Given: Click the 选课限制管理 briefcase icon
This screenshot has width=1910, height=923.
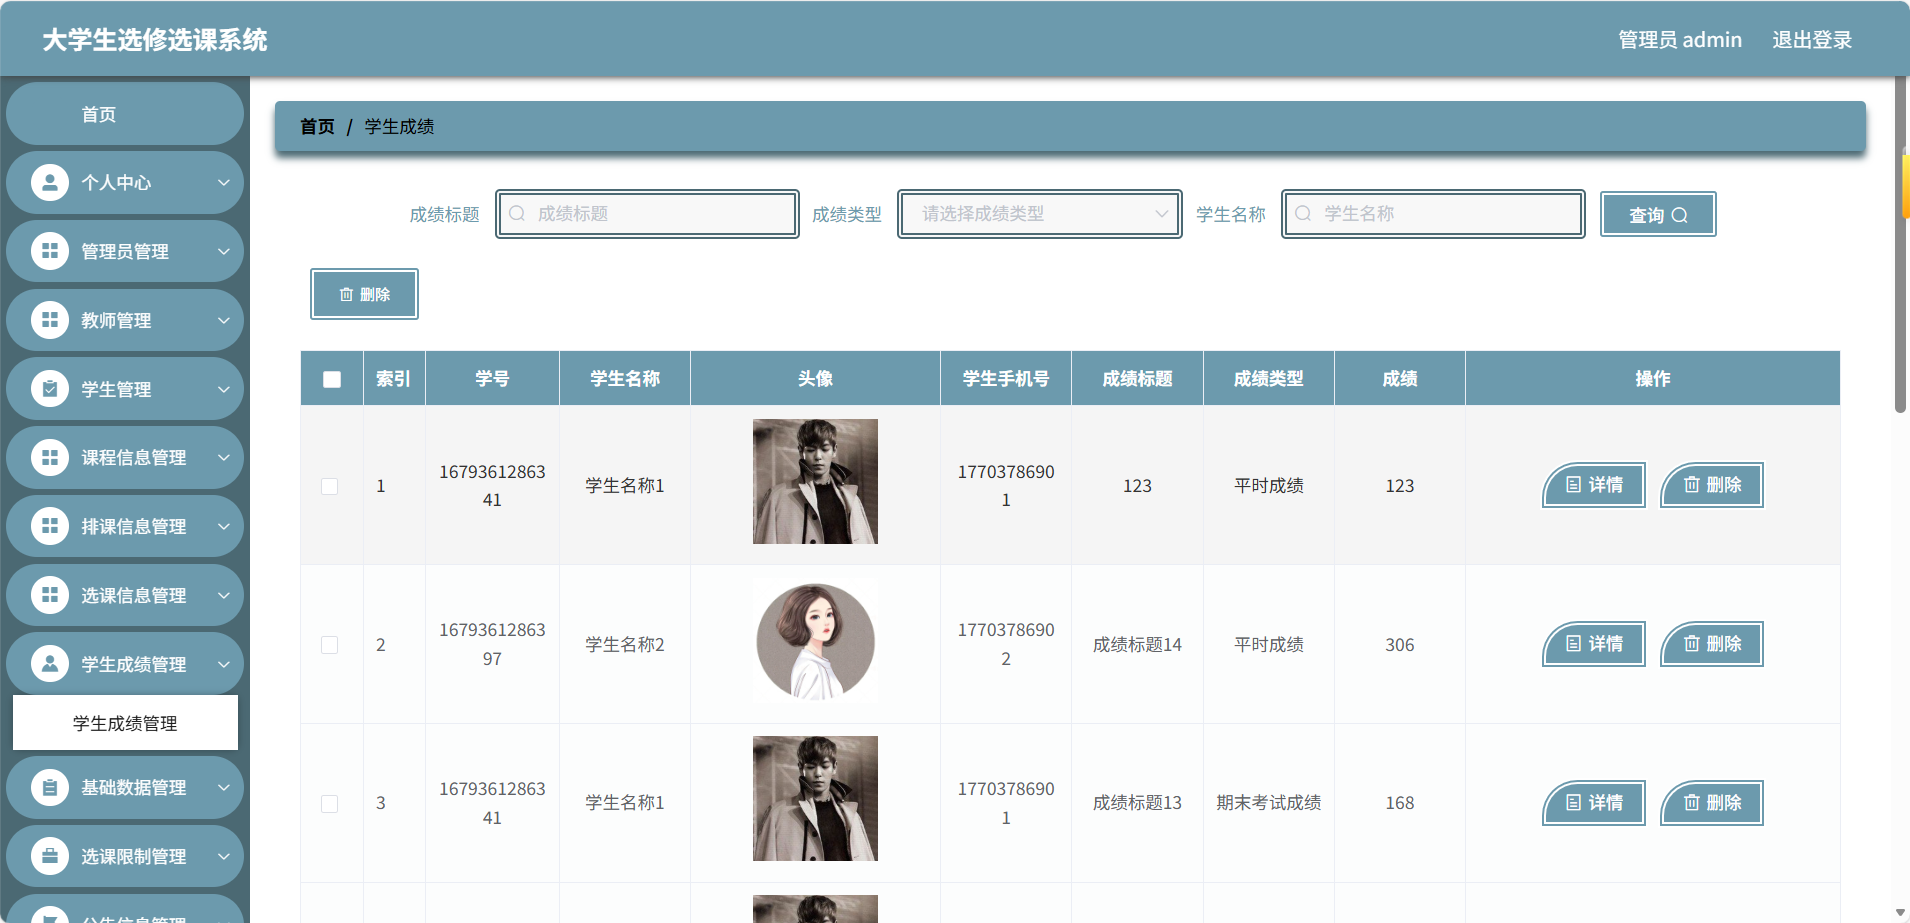Looking at the screenshot, I should click(50, 856).
